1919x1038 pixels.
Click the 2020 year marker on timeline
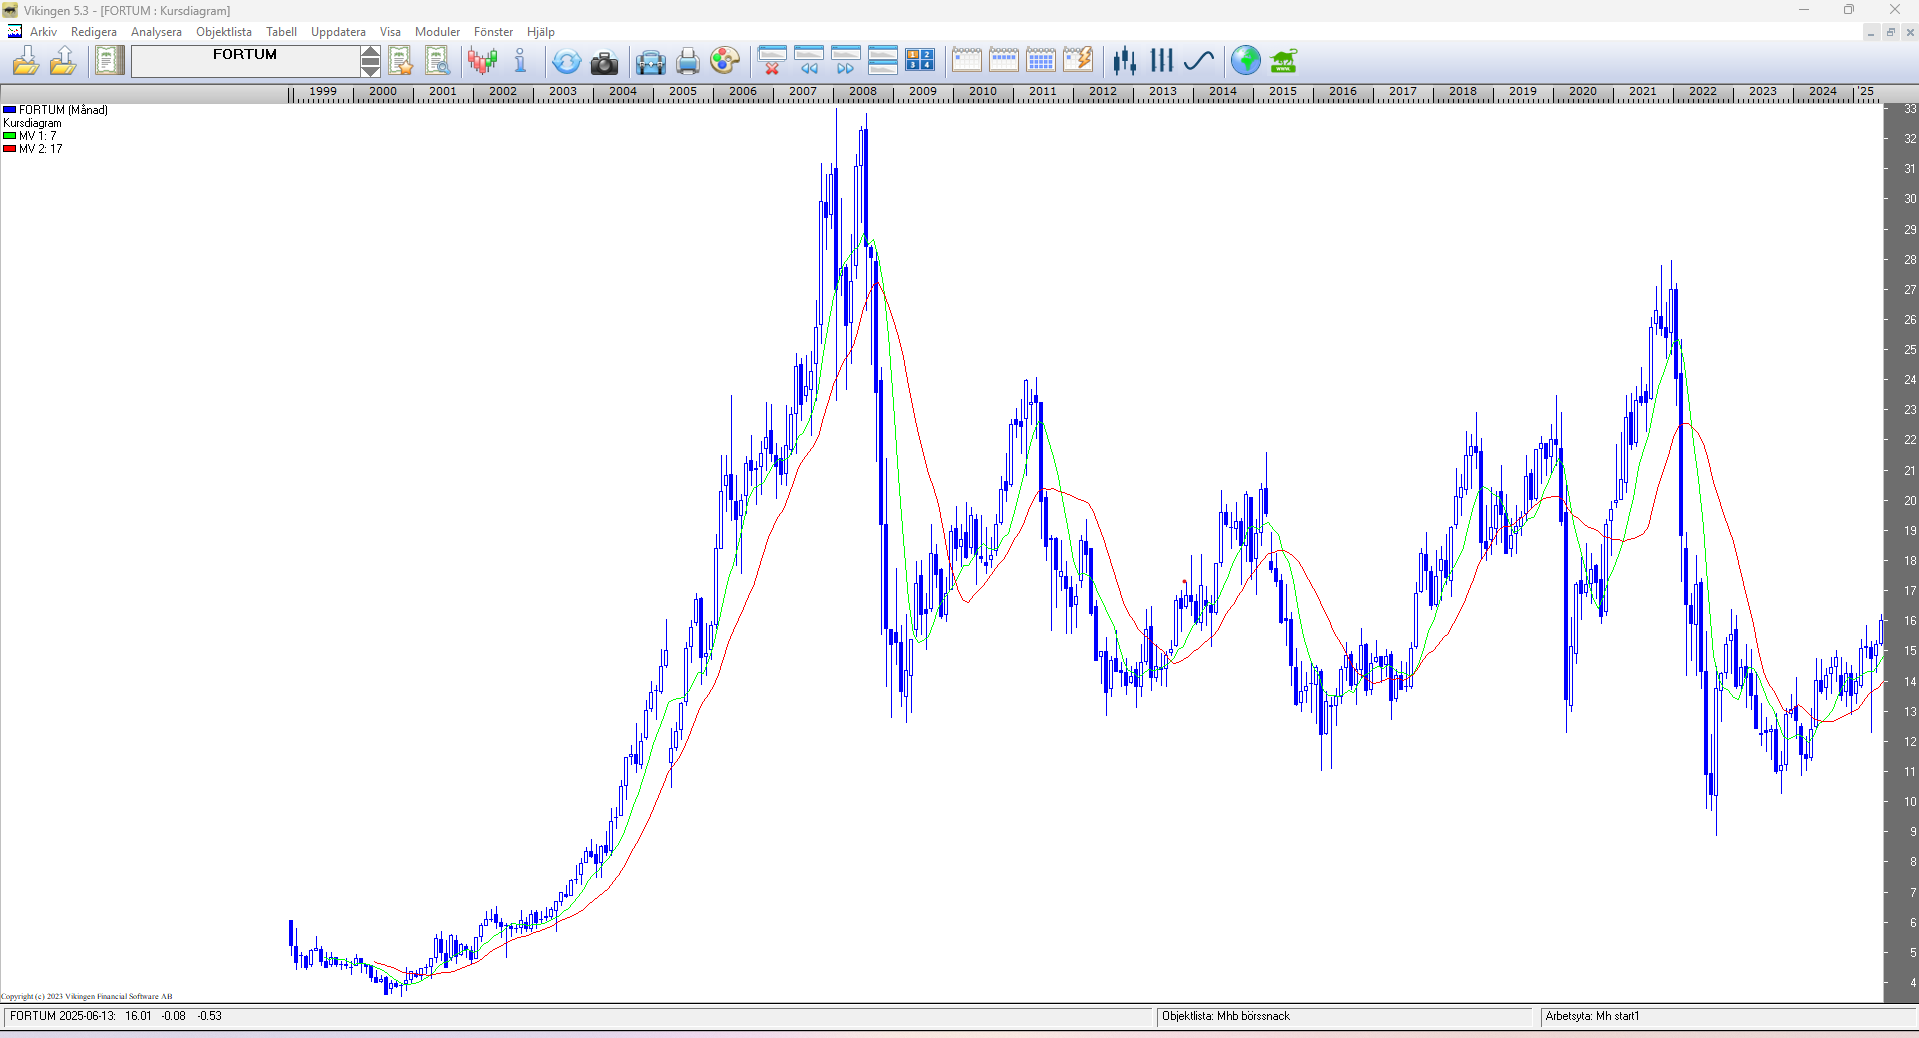pyautogui.click(x=1583, y=91)
